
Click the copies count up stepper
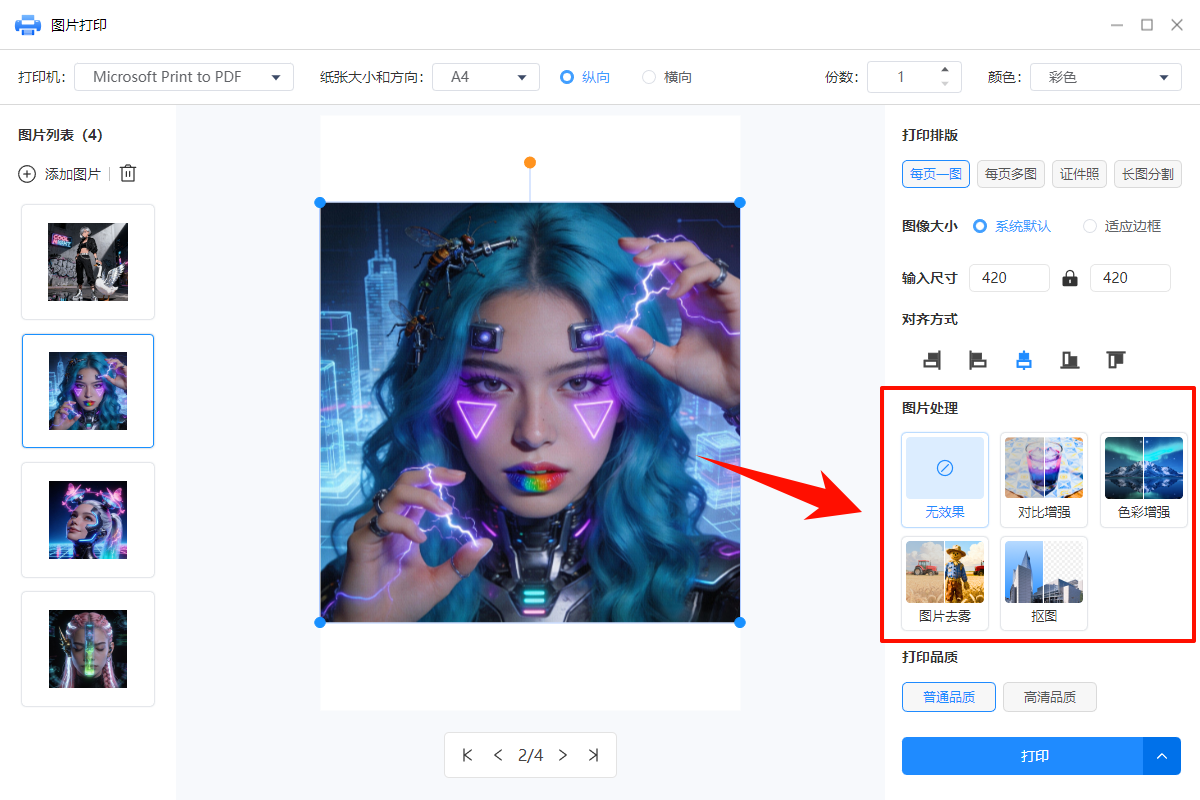(x=944, y=70)
